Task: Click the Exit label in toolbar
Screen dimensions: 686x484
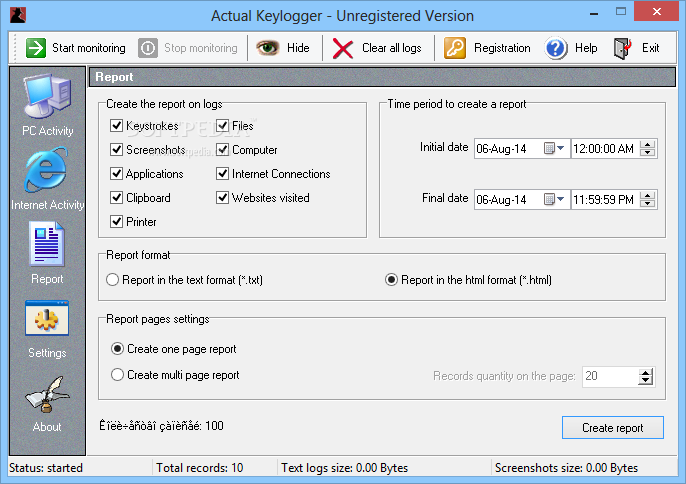Action: pyautogui.click(x=651, y=48)
